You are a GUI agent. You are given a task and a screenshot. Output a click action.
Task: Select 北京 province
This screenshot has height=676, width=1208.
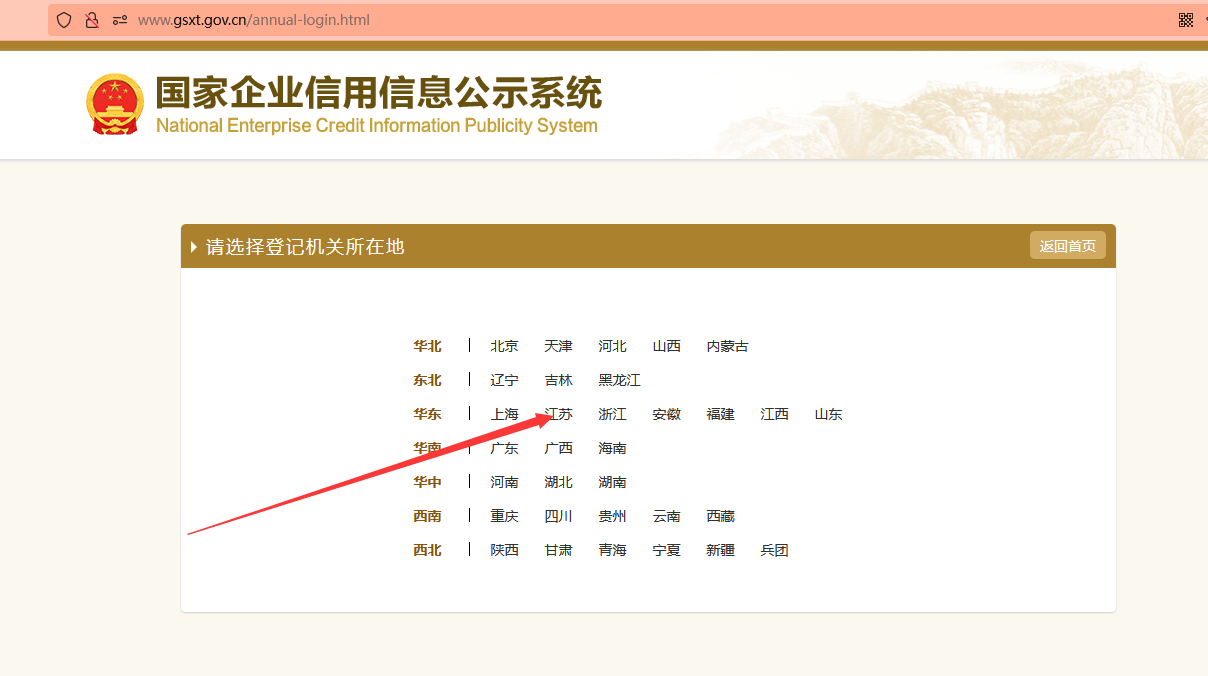point(505,346)
